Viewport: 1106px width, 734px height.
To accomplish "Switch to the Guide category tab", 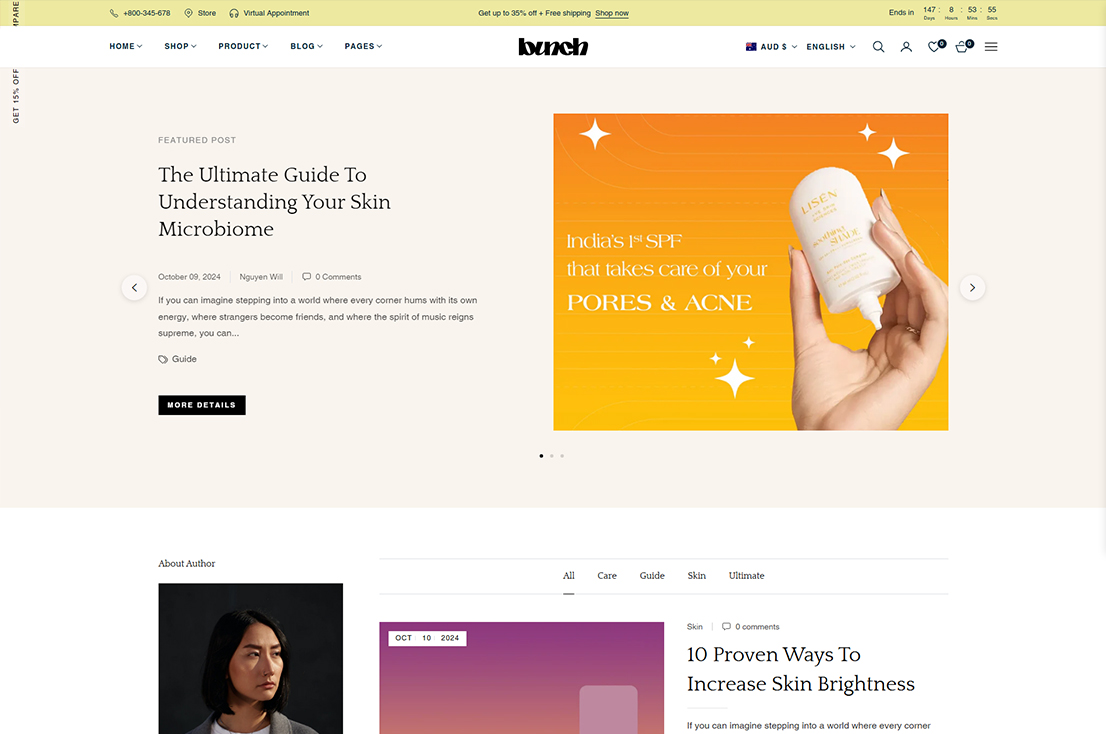I will point(652,576).
